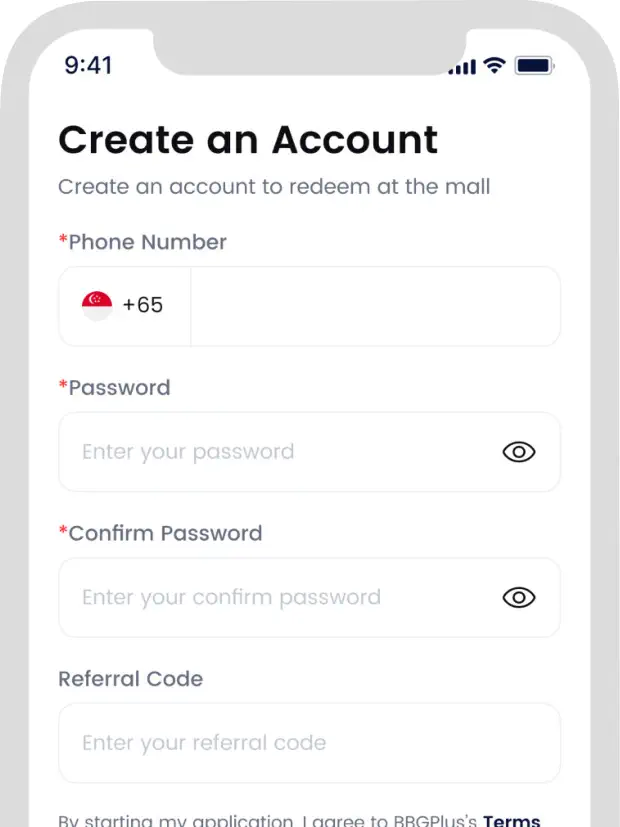Click the Confirm Password label

(x=164, y=533)
